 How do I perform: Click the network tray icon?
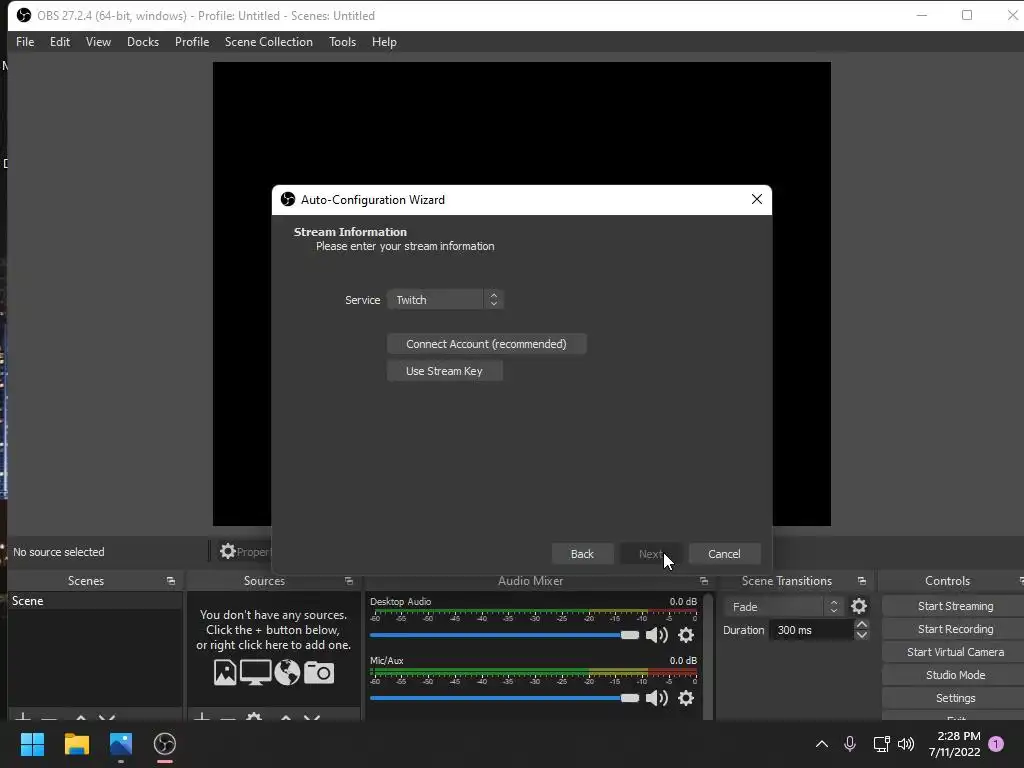[881, 744]
